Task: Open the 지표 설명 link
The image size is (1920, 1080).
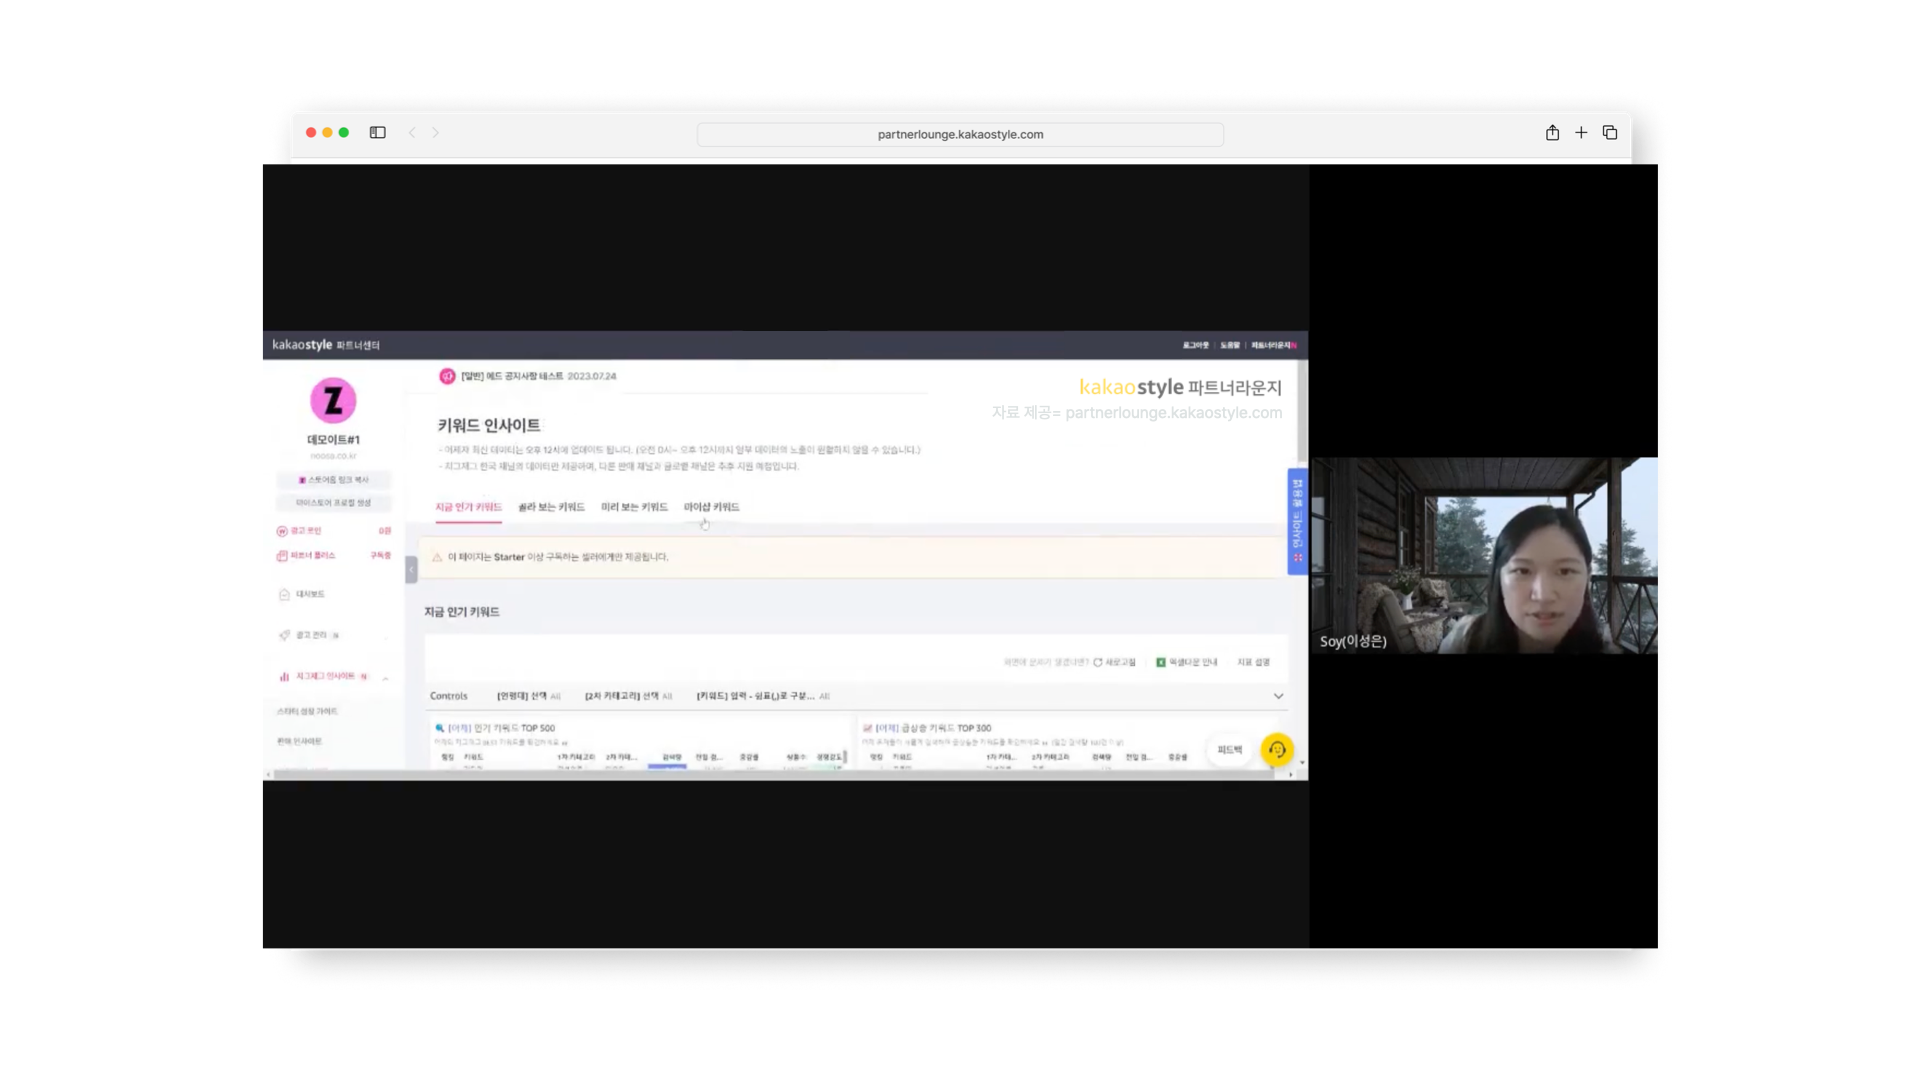Action: (1253, 662)
